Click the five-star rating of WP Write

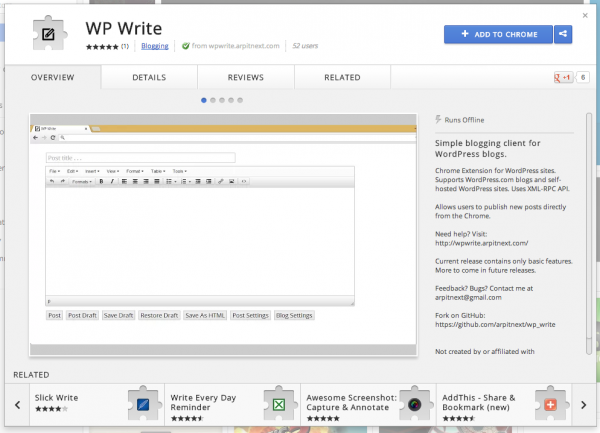pos(102,47)
